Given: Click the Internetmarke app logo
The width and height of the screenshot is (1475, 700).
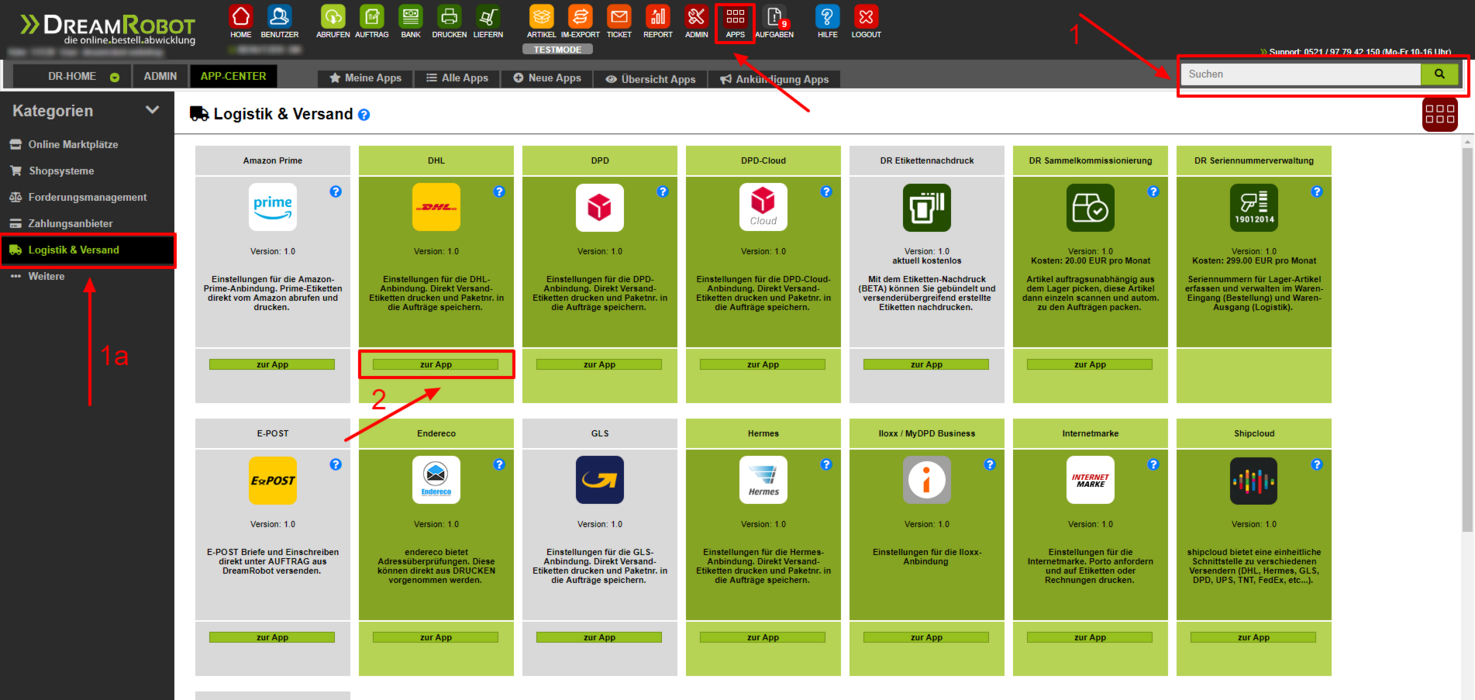Looking at the screenshot, I should pos(1090,480).
